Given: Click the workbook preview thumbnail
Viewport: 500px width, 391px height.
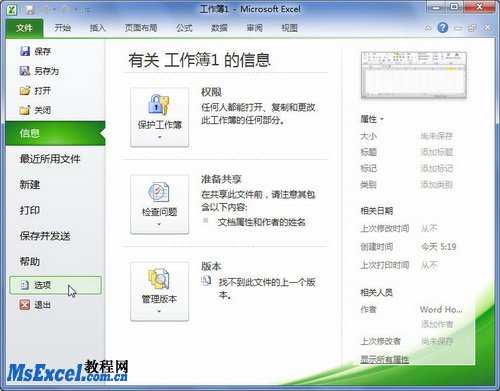Looking at the screenshot, I should pyautogui.click(x=414, y=75).
